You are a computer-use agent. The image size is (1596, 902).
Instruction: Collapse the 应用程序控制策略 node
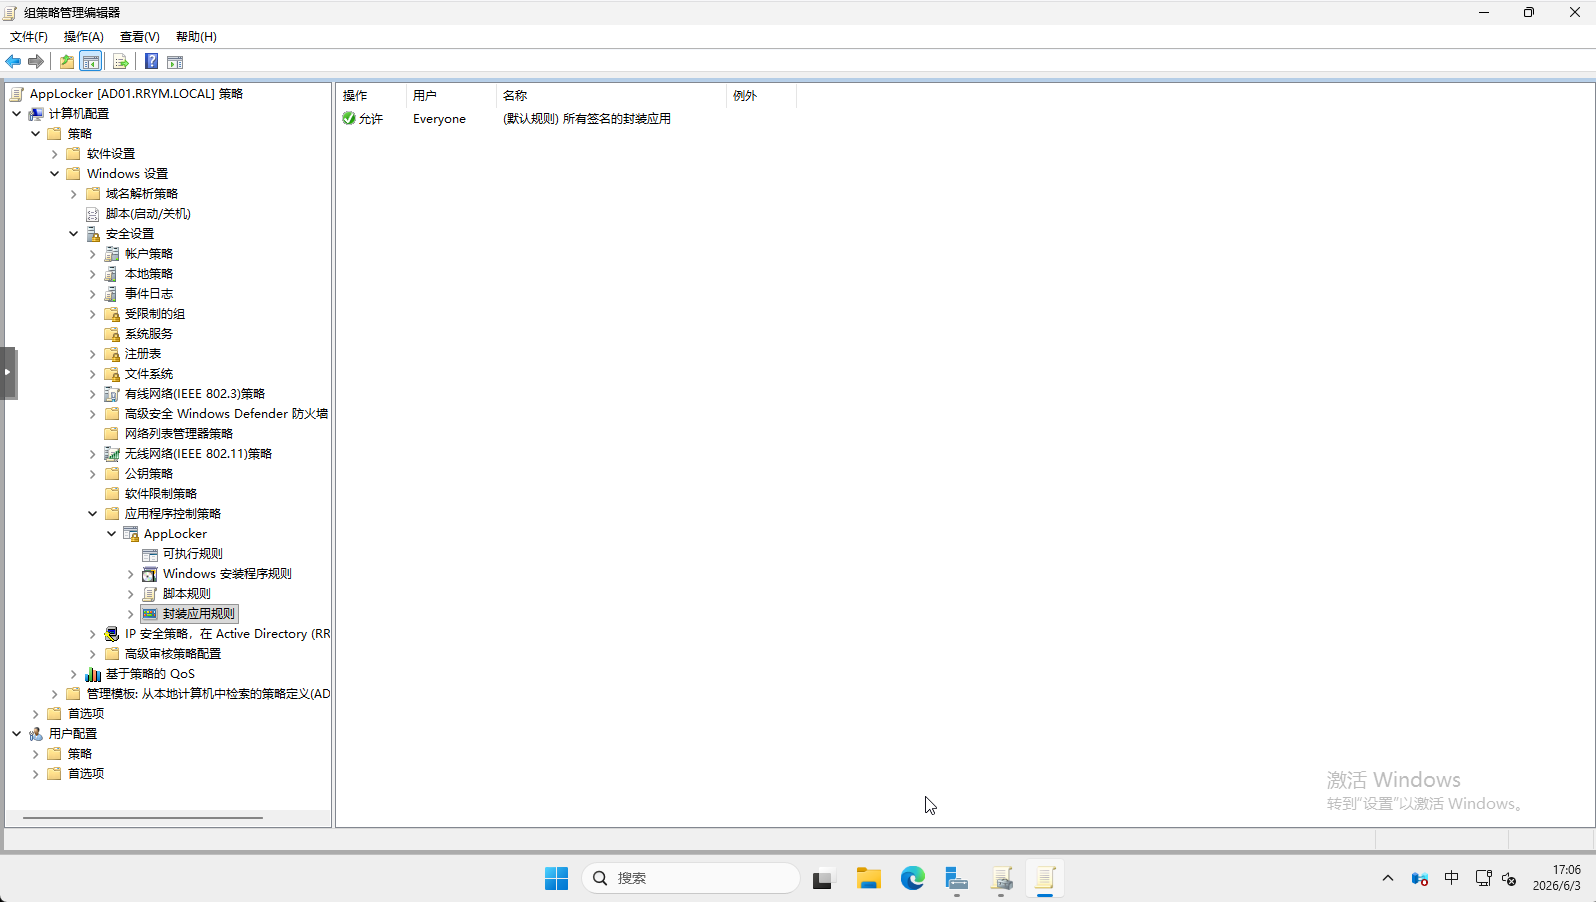coord(93,514)
